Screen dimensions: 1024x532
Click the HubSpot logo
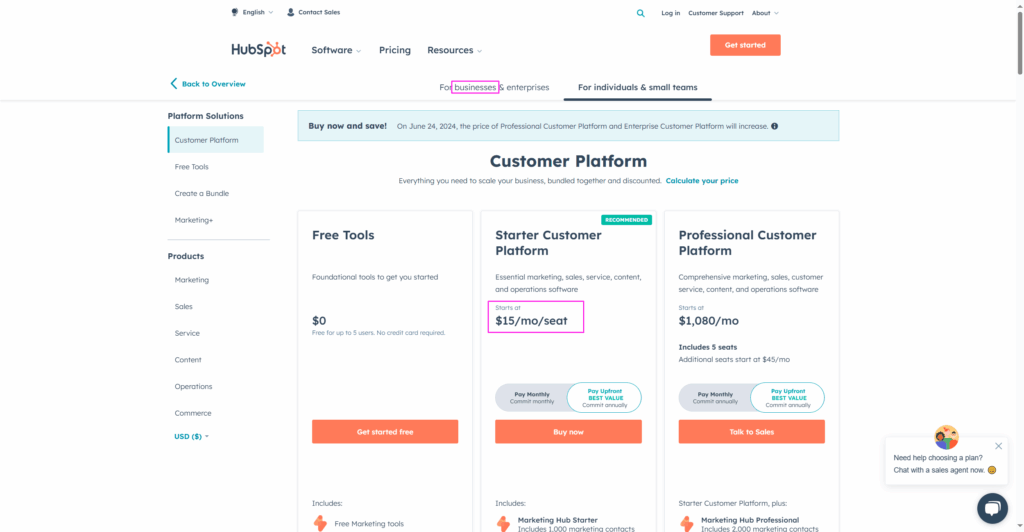click(259, 49)
